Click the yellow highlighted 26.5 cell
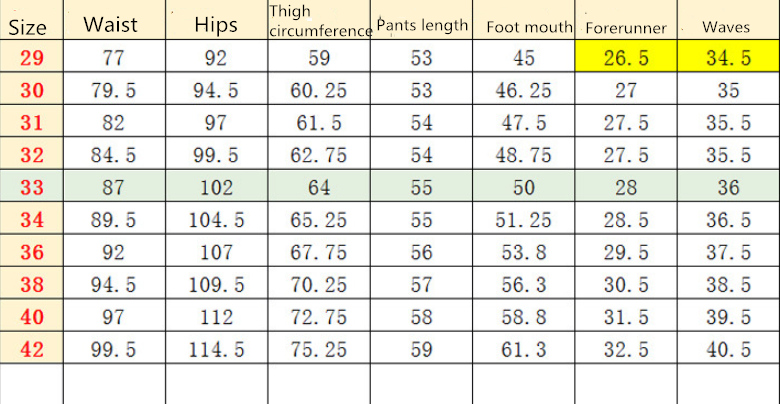 point(626,58)
